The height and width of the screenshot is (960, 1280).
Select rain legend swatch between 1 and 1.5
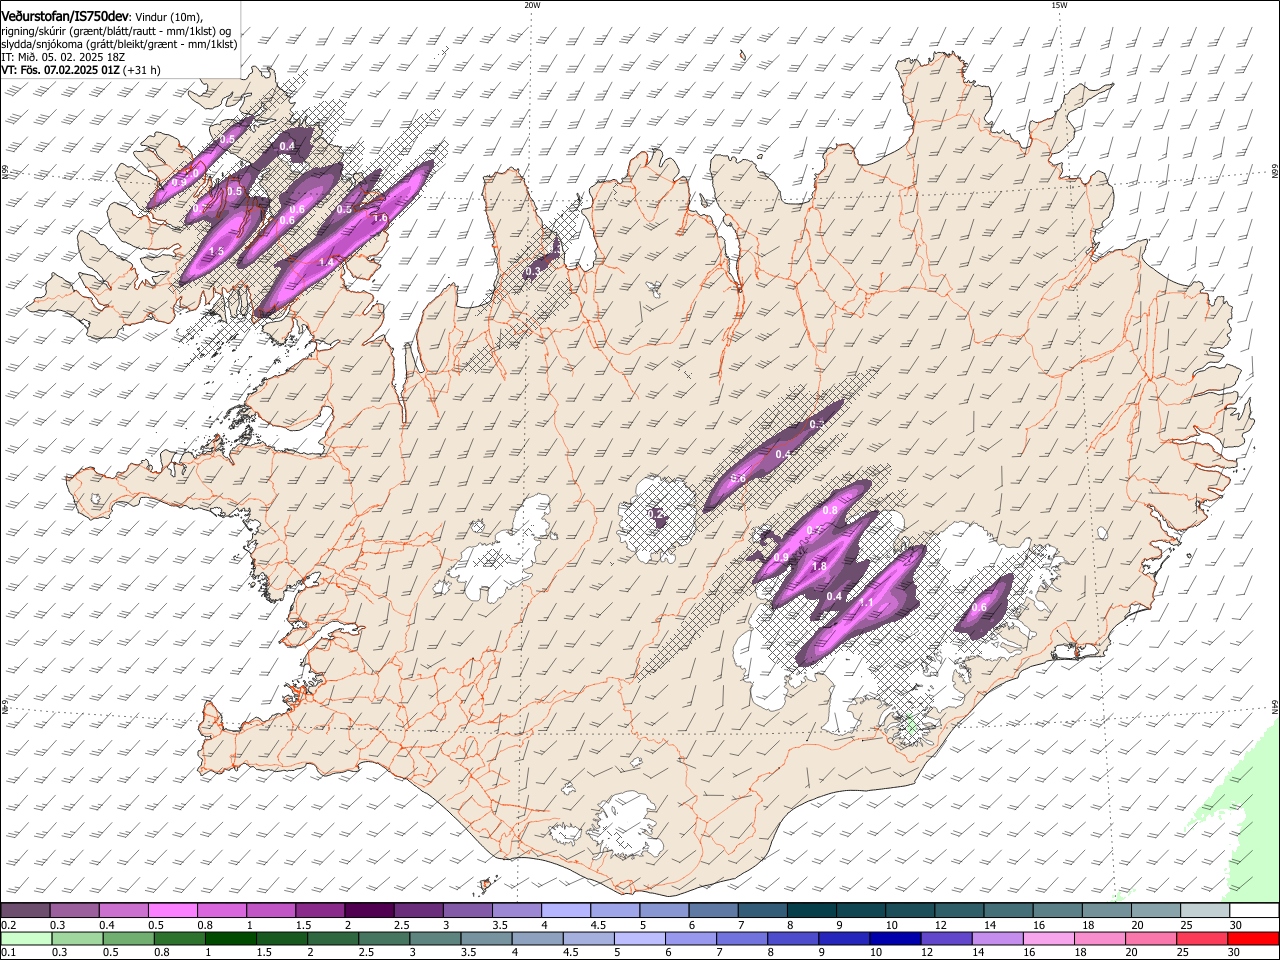tap(230, 938)
